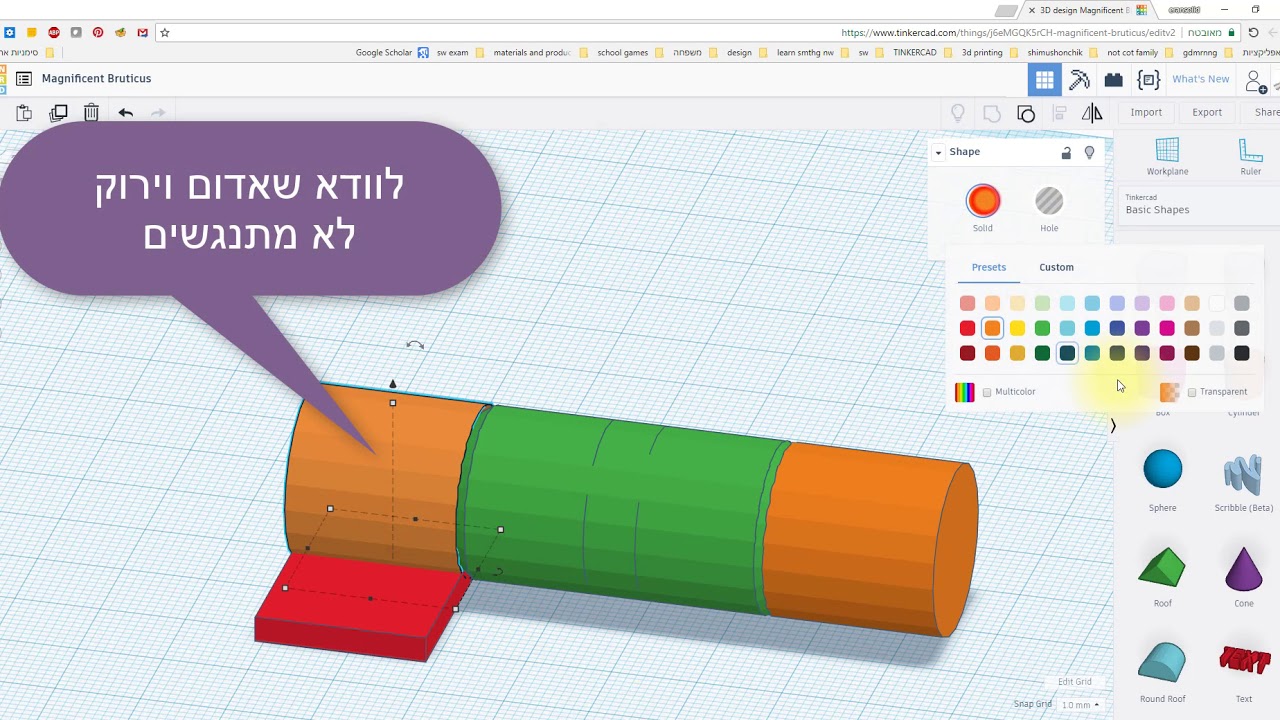Viewport: 1280px width, 720px height.
Task: Toggle the lock on the Shape panel
Action: 1066,153
